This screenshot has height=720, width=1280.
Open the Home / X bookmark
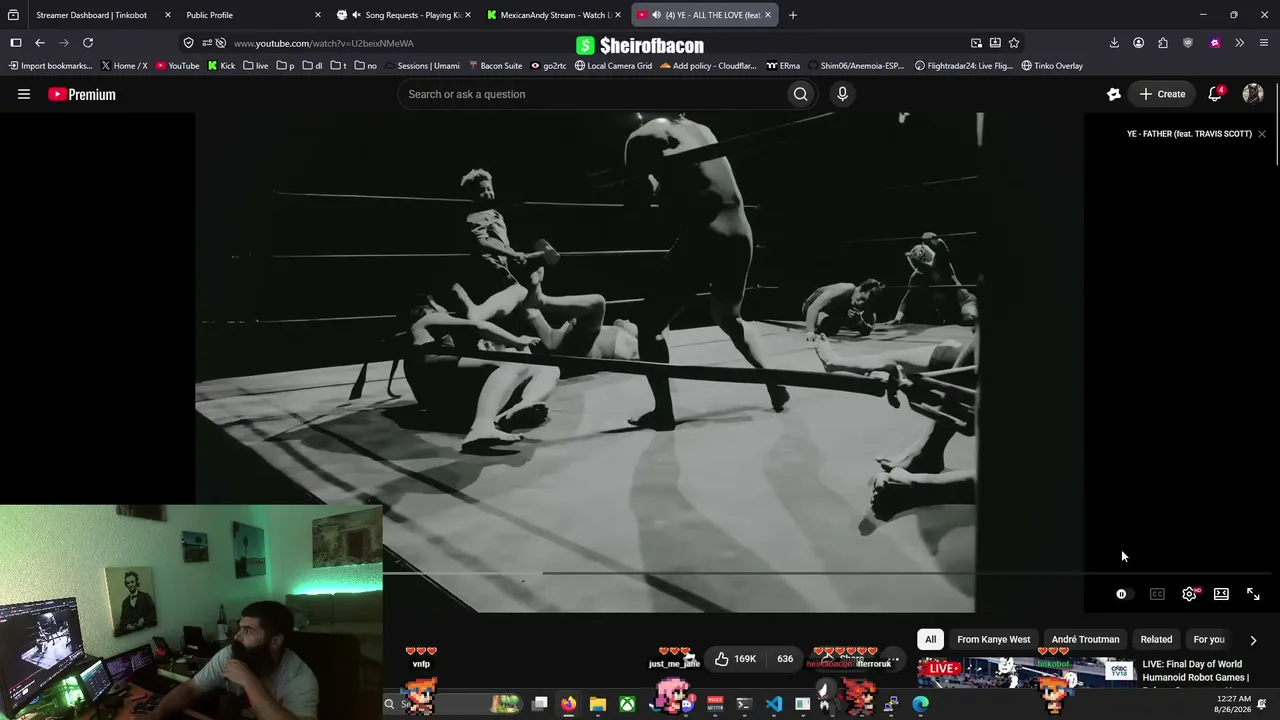tap(124, 66)
